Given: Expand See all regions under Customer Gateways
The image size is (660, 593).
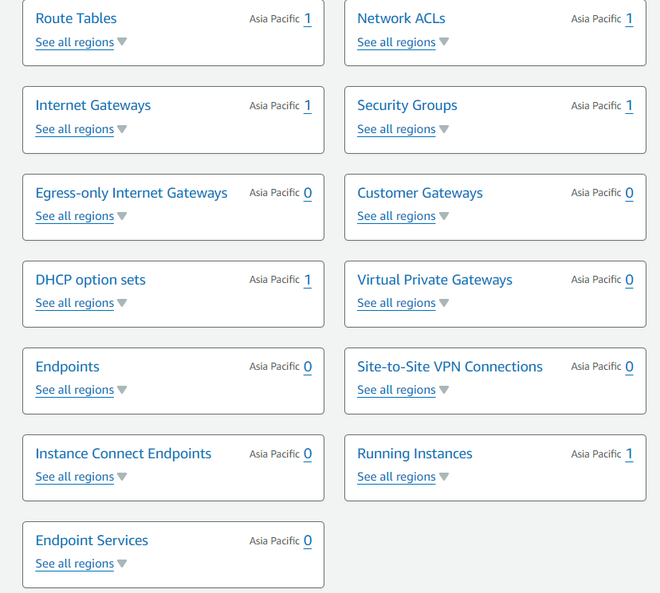Looking at the screenshot, I should click(x=397, y=216).
